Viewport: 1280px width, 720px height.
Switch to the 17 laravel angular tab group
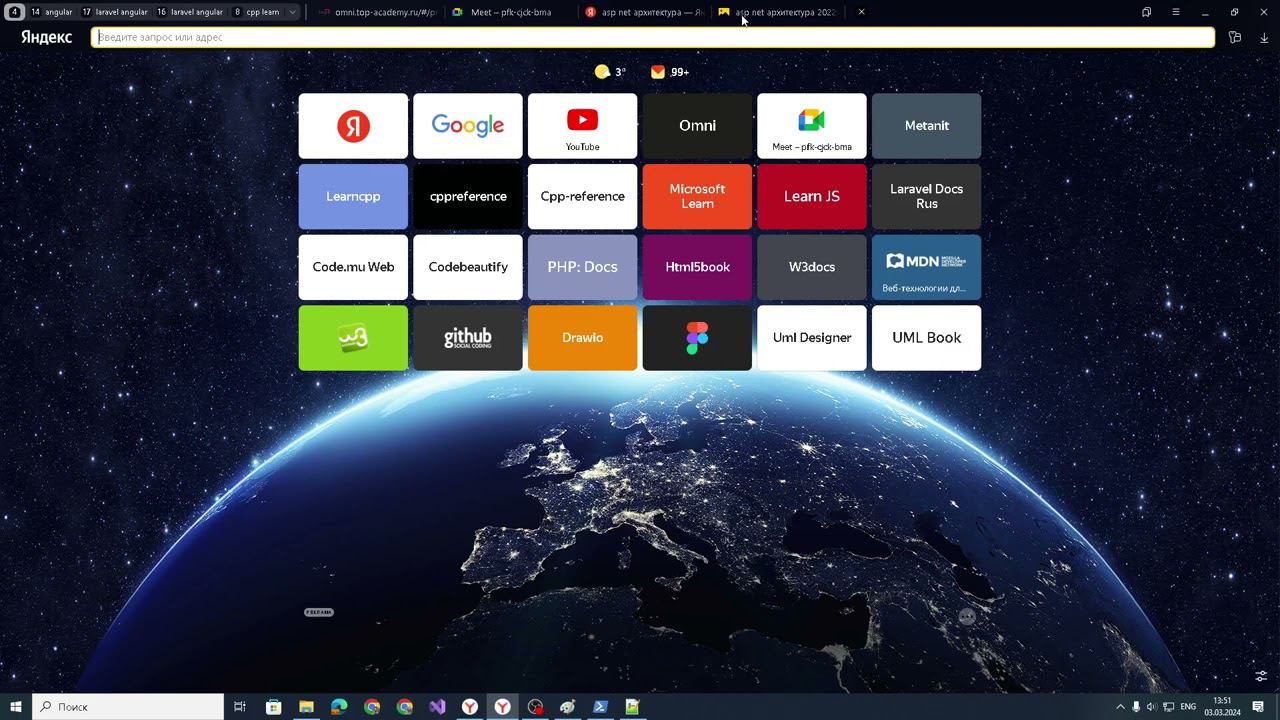pos(114,12)
